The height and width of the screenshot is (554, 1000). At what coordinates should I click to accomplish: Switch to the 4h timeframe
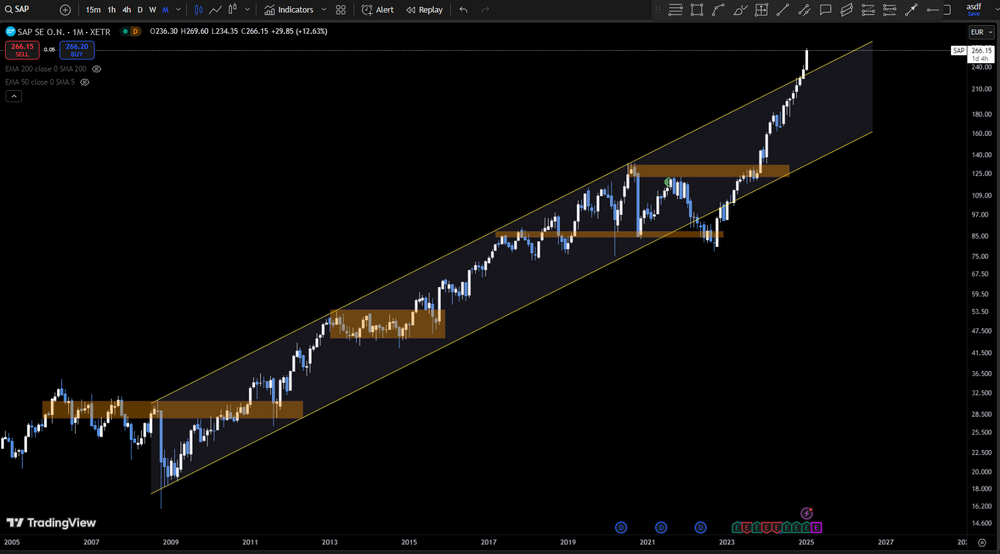pos(126,10)
